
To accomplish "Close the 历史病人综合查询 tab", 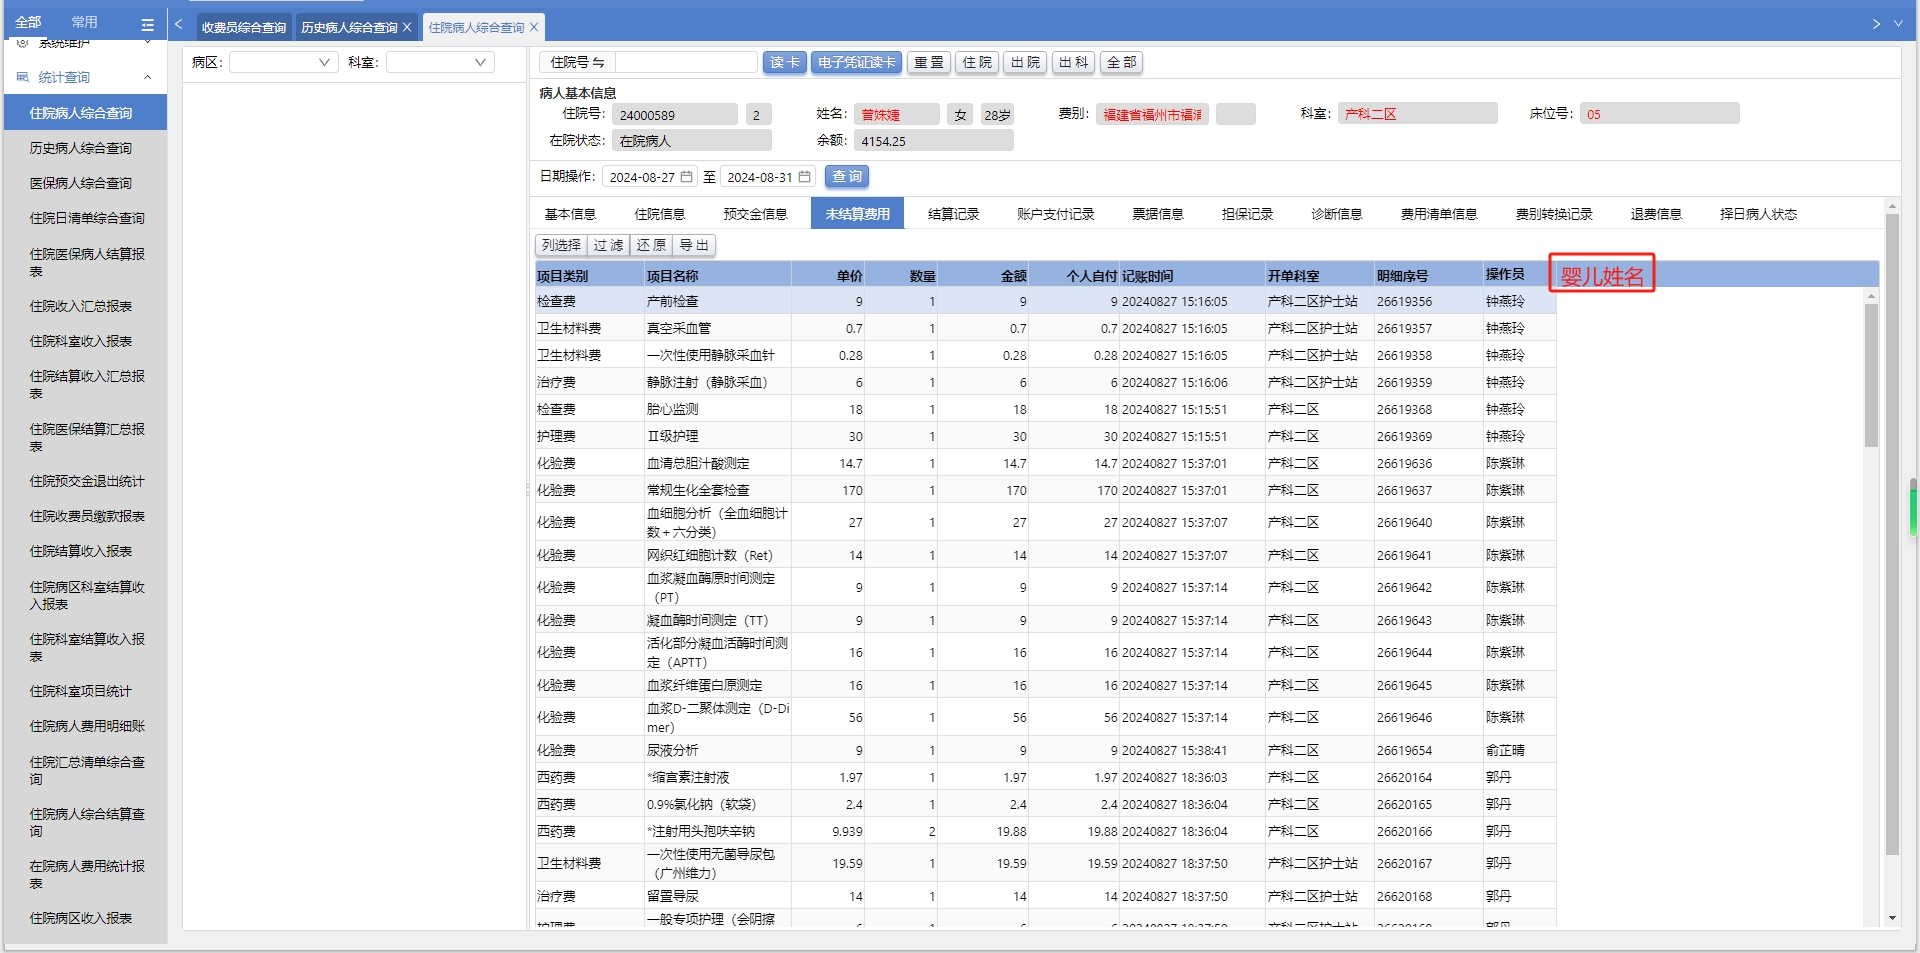I will (407, 27).
